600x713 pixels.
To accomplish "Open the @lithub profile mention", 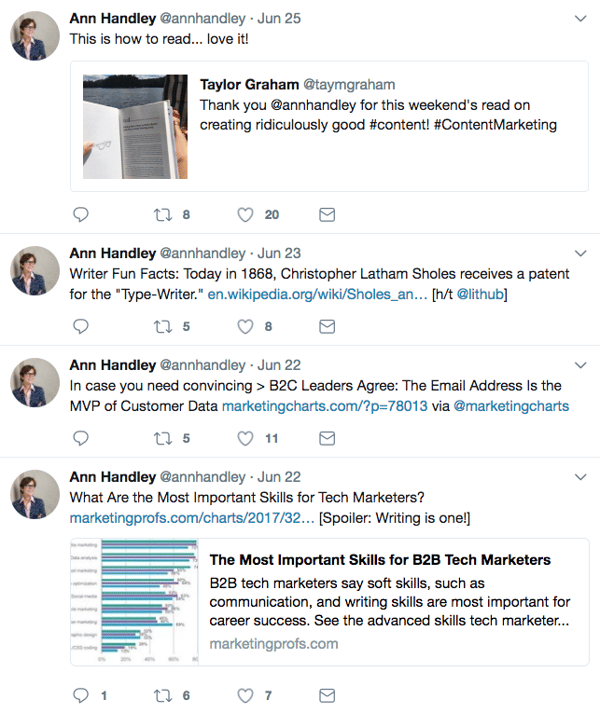I will coord(484,295).
